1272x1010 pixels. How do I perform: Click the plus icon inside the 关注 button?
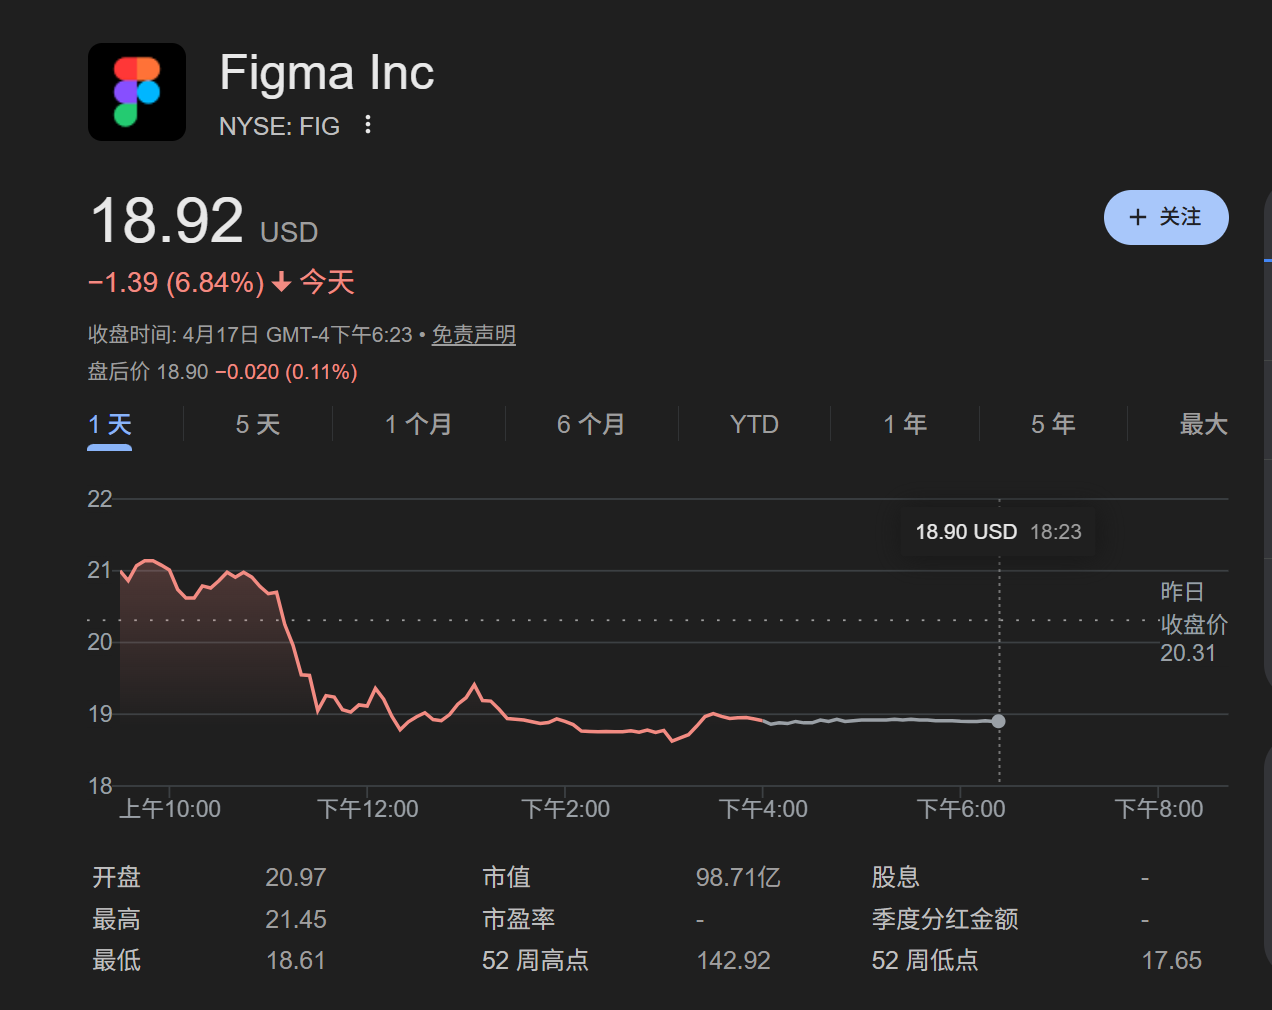coord(1136,217)
